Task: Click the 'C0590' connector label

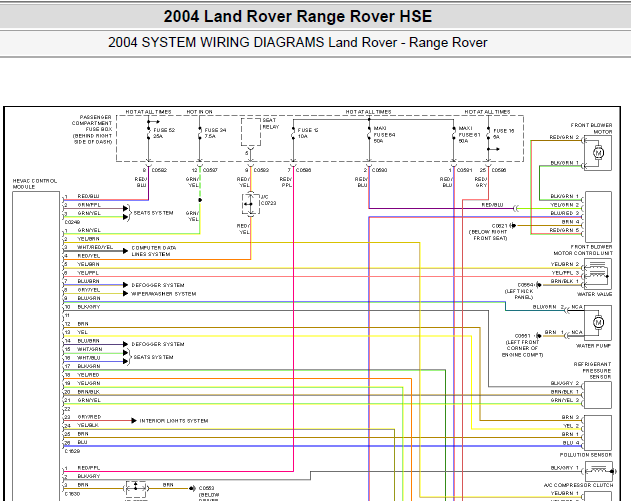Action: [379, 170]
